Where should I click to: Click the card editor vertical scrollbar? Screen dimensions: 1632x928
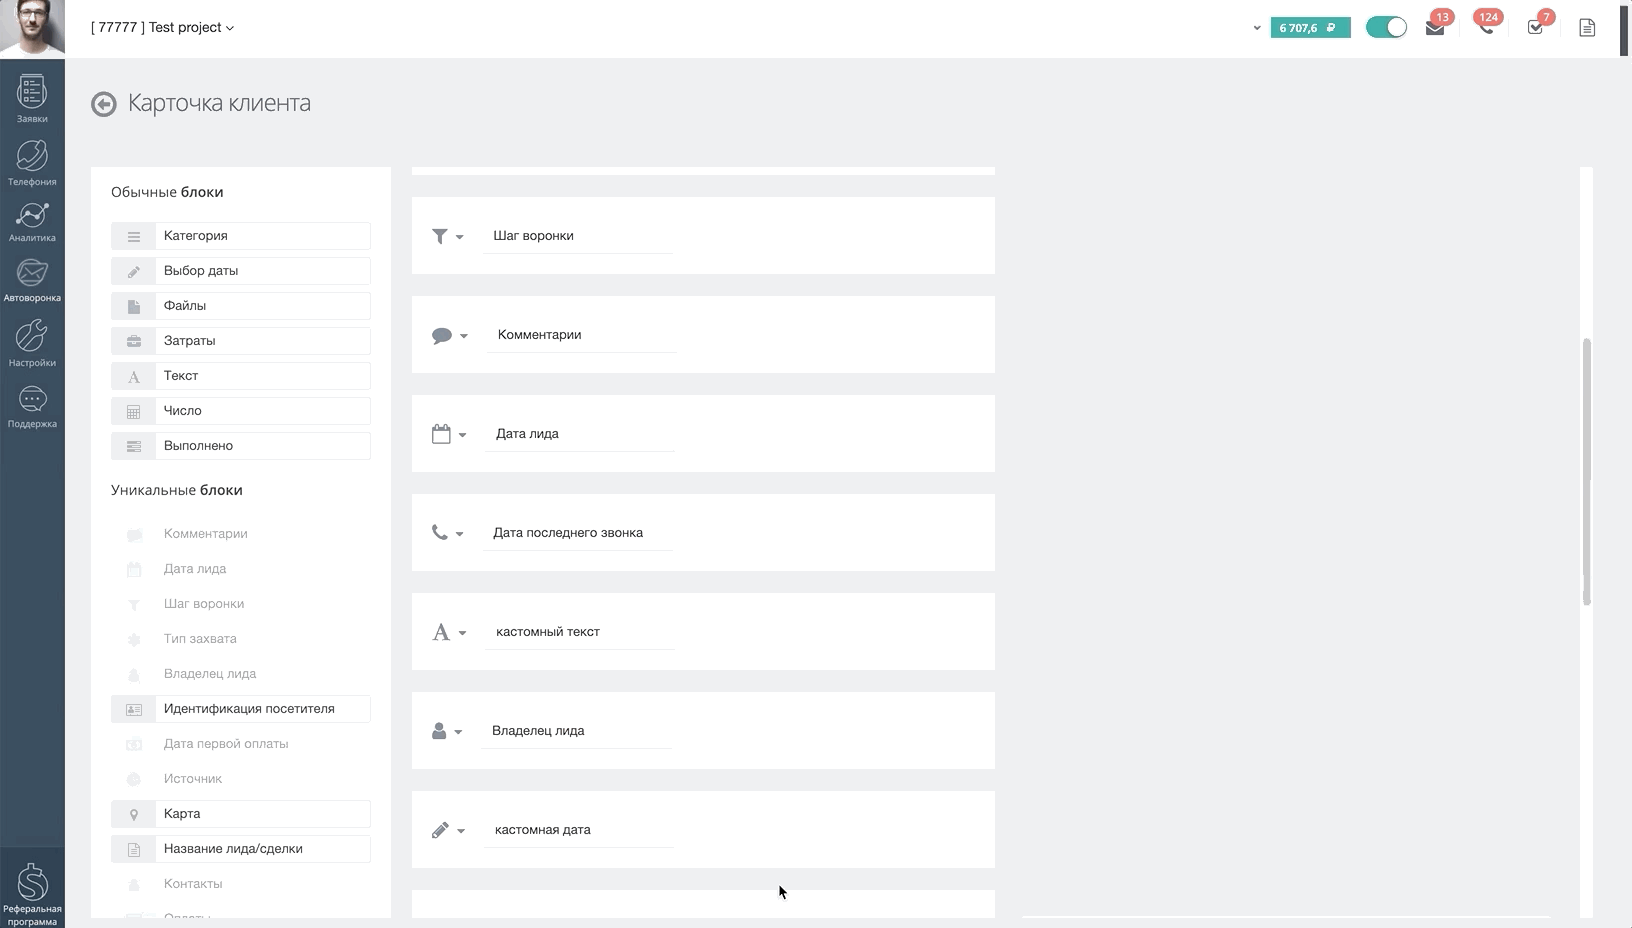1587,472
